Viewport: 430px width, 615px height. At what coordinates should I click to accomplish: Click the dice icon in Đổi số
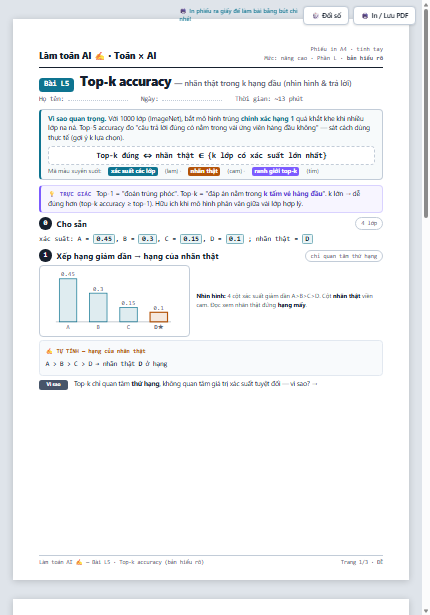point(315,16)
